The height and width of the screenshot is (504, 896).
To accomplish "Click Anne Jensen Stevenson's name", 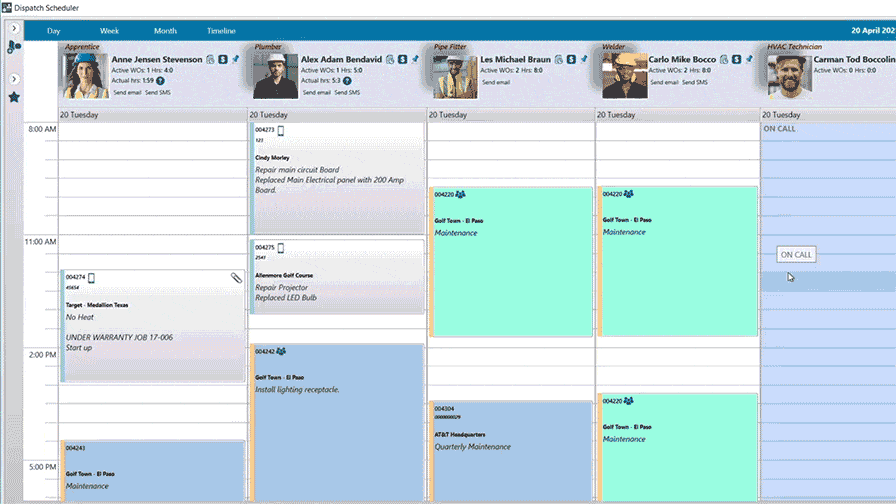I will click(157, 59).
